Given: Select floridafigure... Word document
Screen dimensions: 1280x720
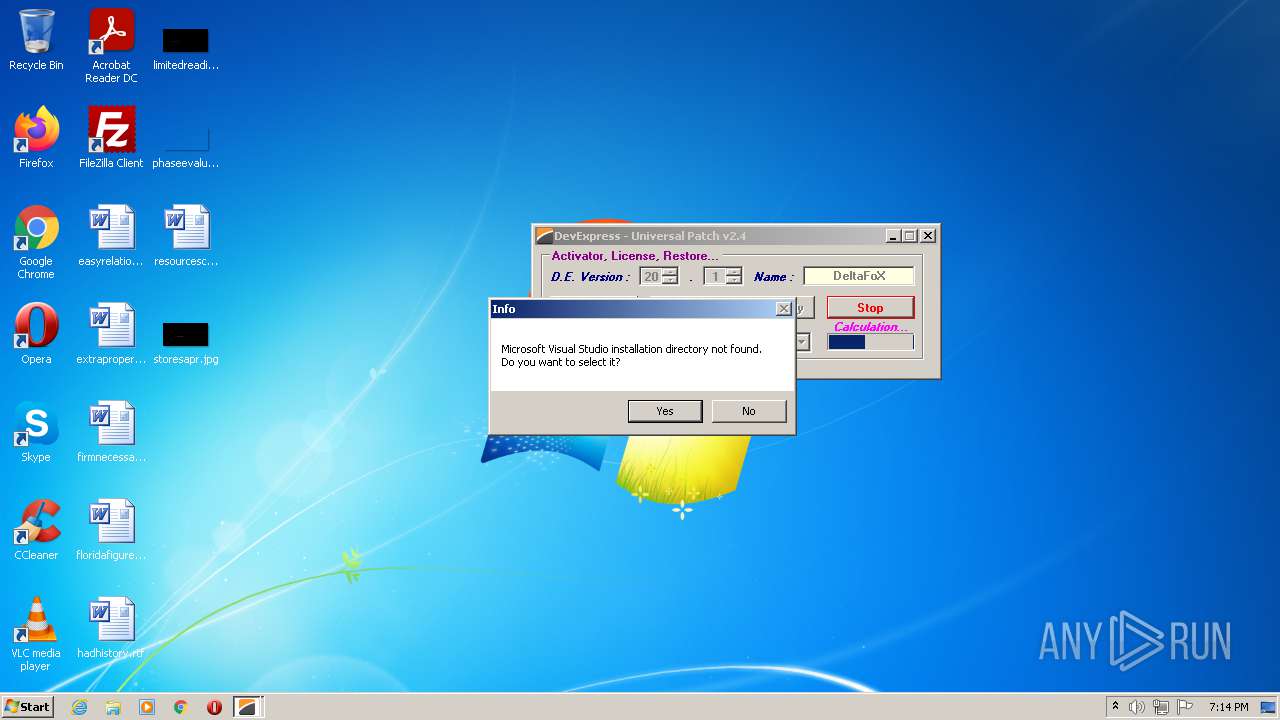Looking at the screenshot, I should coord(111,530).
